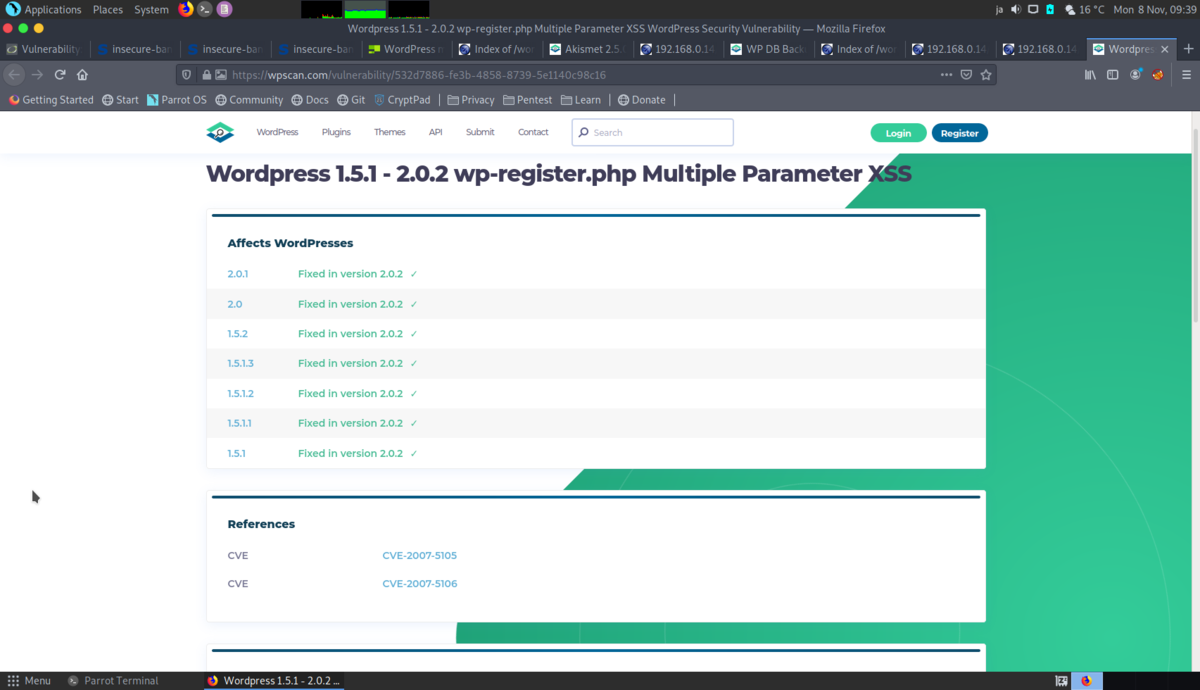Click the Firefox launcher in top panel

[x=186, y=9]
